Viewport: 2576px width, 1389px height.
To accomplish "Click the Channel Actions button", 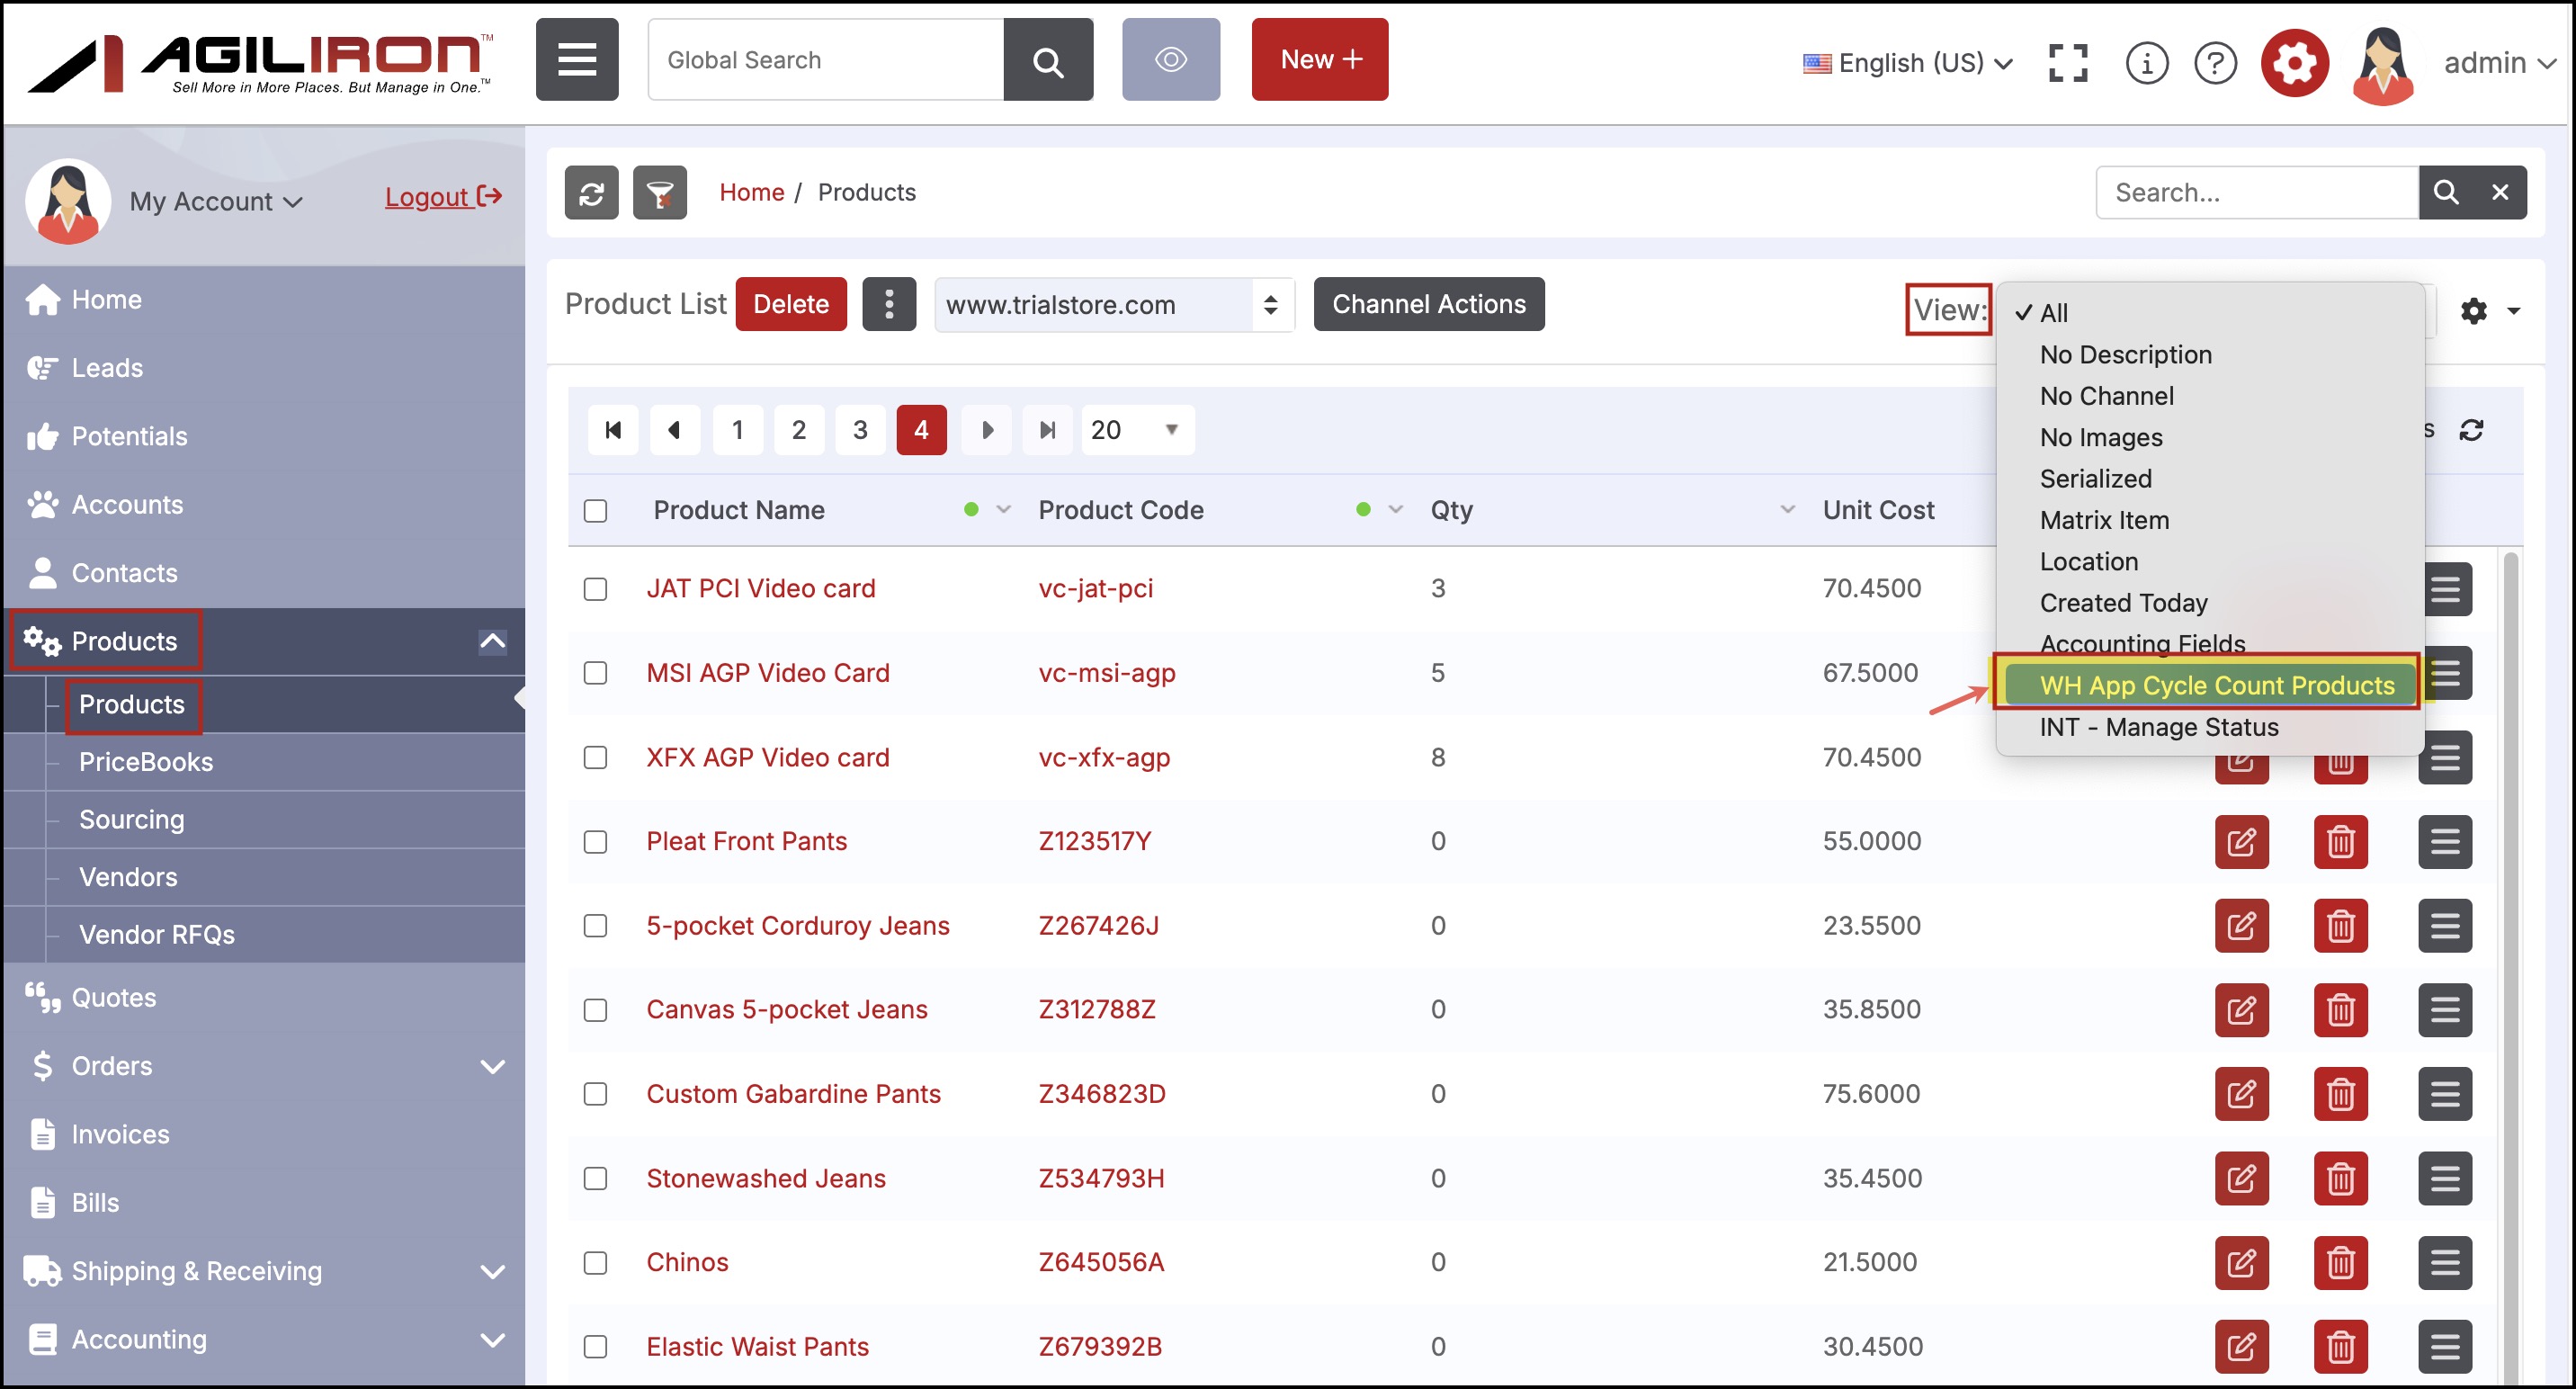I will 1428,304.
